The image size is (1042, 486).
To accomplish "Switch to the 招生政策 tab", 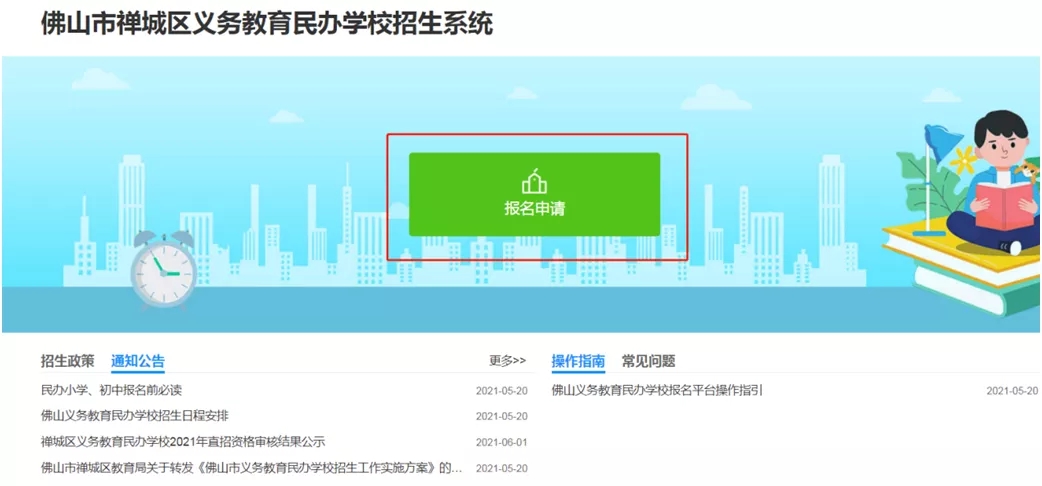I will click(x=68, y=361).
